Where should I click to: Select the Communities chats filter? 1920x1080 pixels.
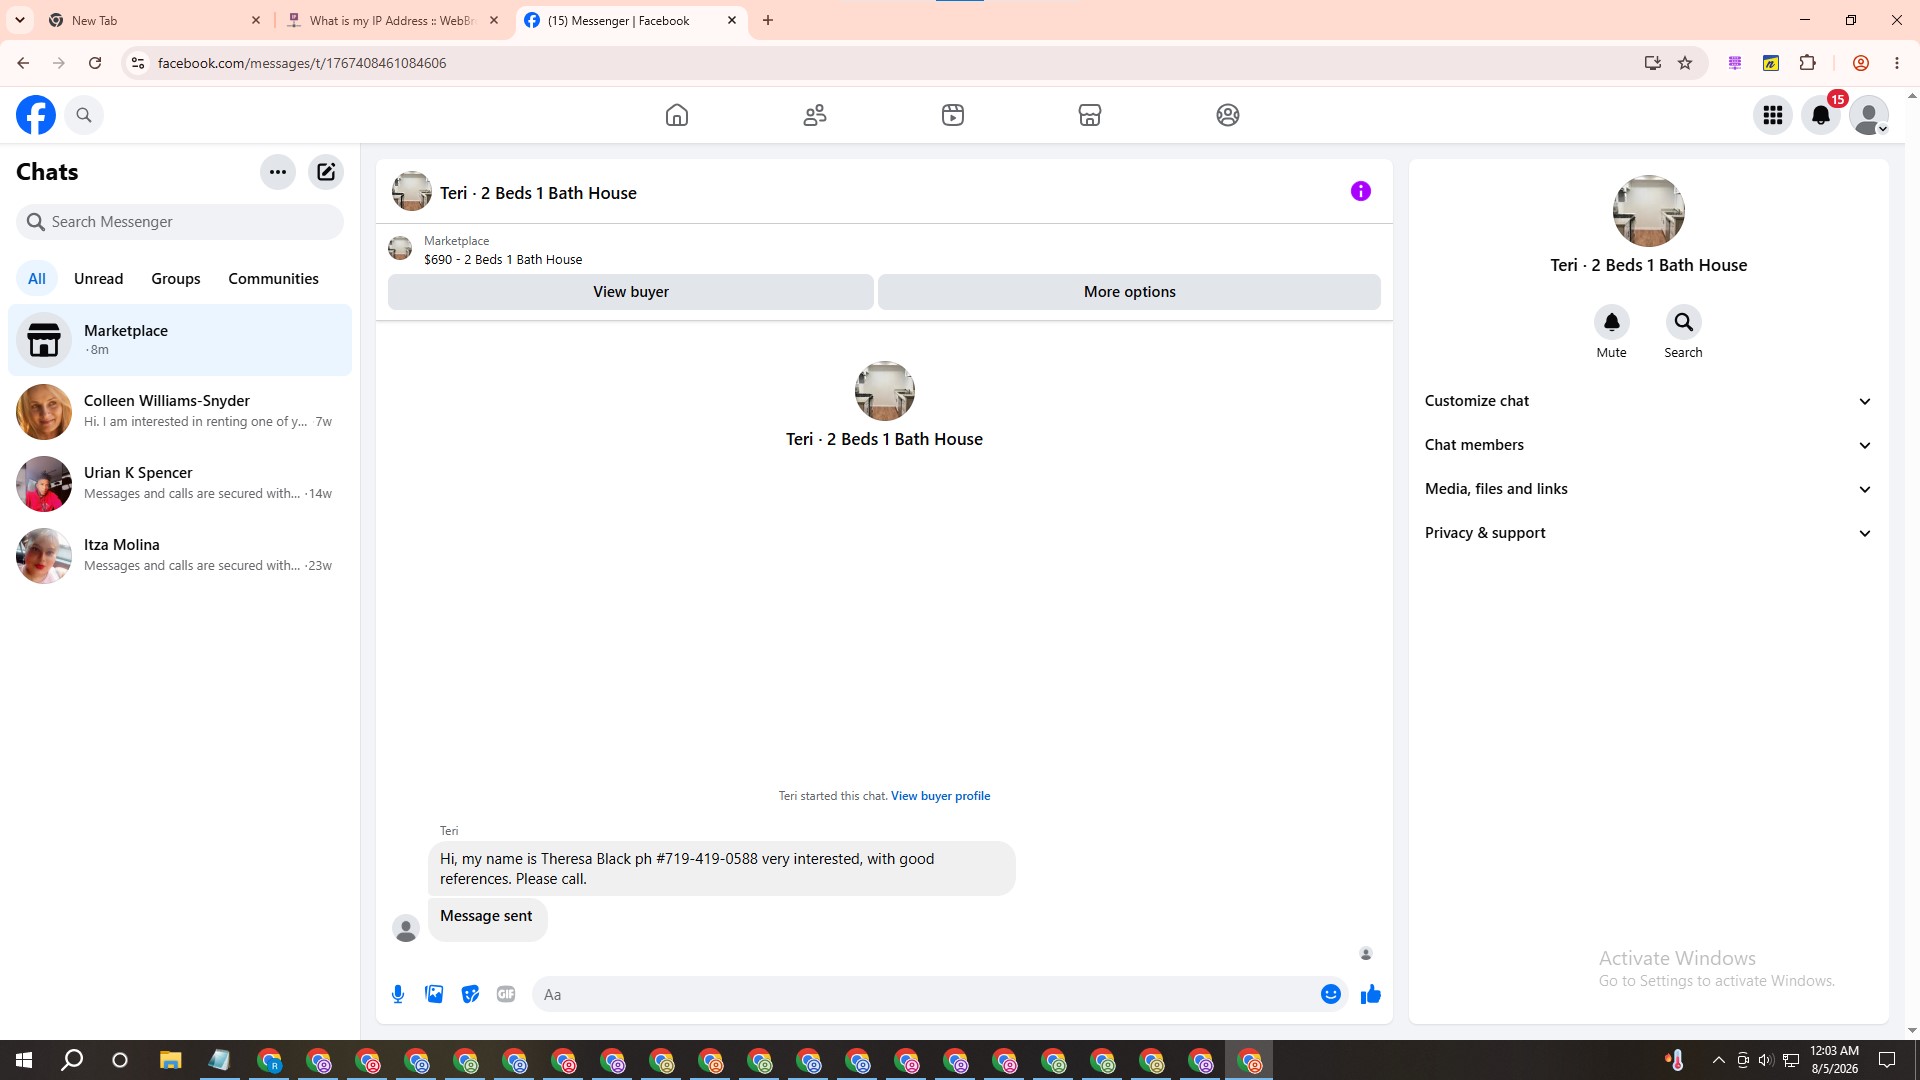tap(273, 279)
